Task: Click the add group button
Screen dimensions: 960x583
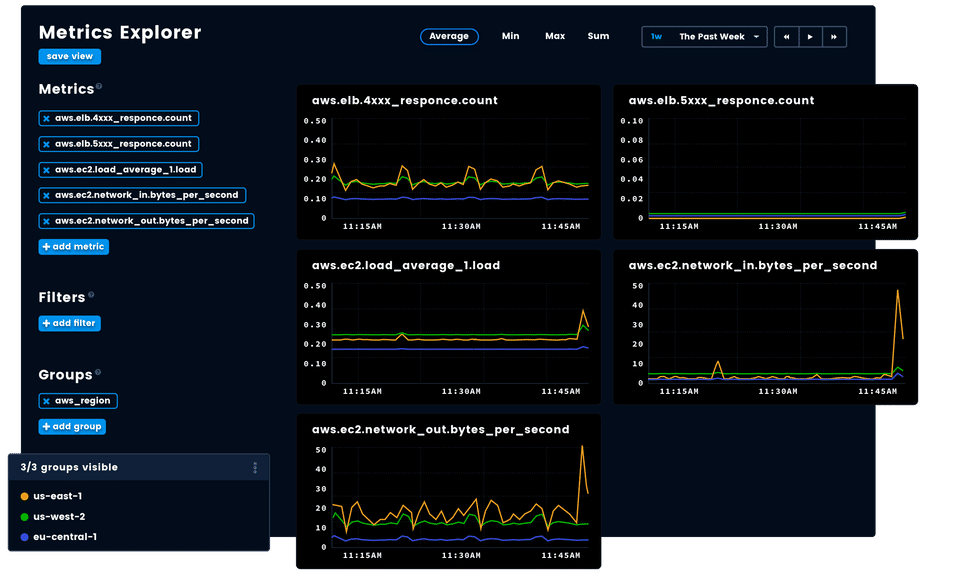Action: click(x=72, y=427)
